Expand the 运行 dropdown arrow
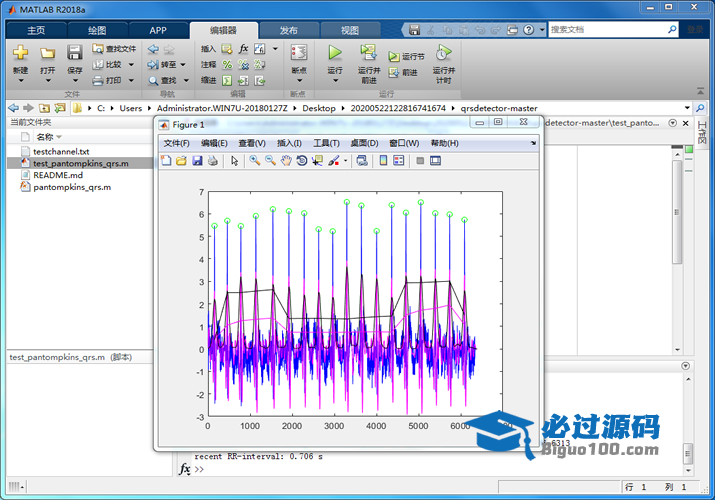 pos(335,81)
